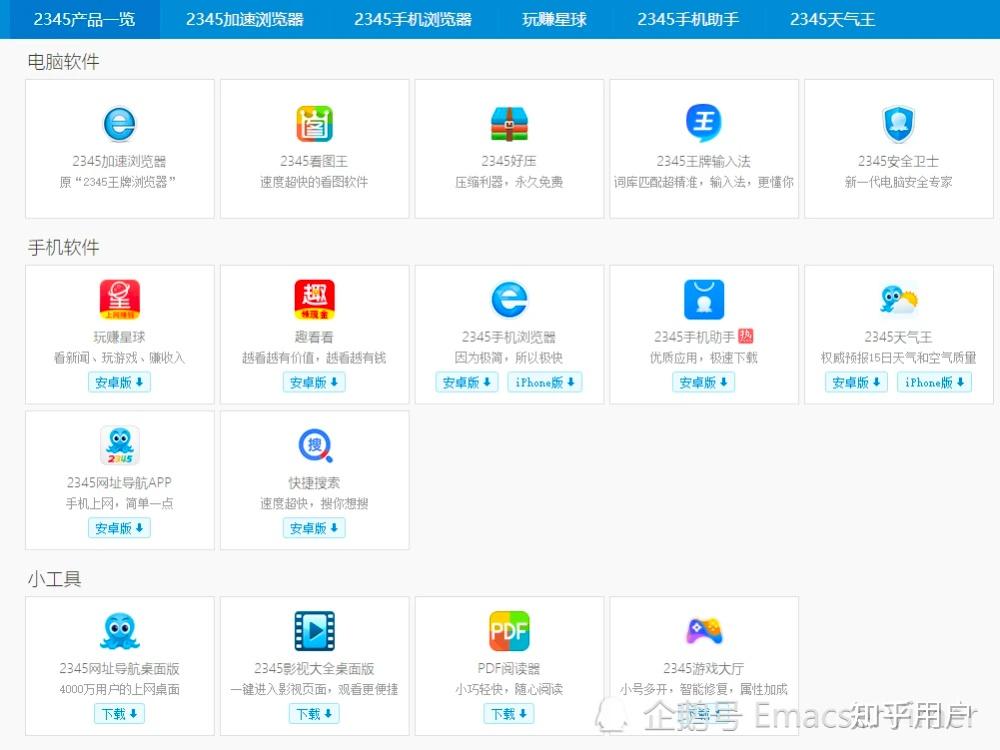
Task: Click the 2345王牌输入法 icon
Action: pyautogui.click(x=703, y=122)
